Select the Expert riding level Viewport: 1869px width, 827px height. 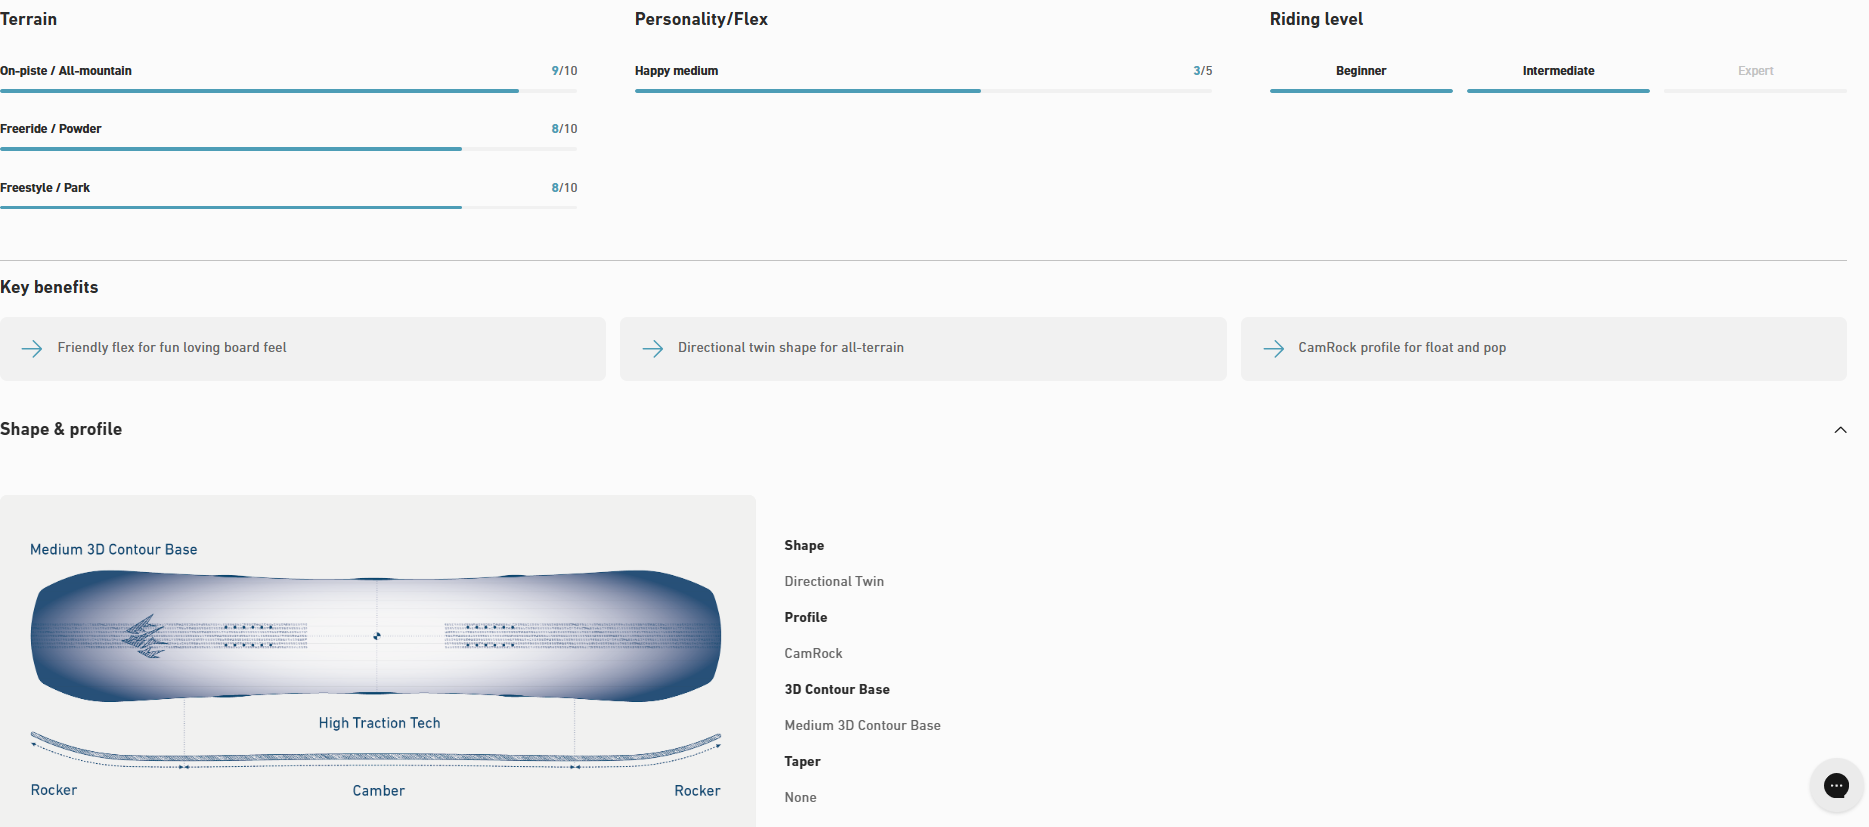[1755, 72]
